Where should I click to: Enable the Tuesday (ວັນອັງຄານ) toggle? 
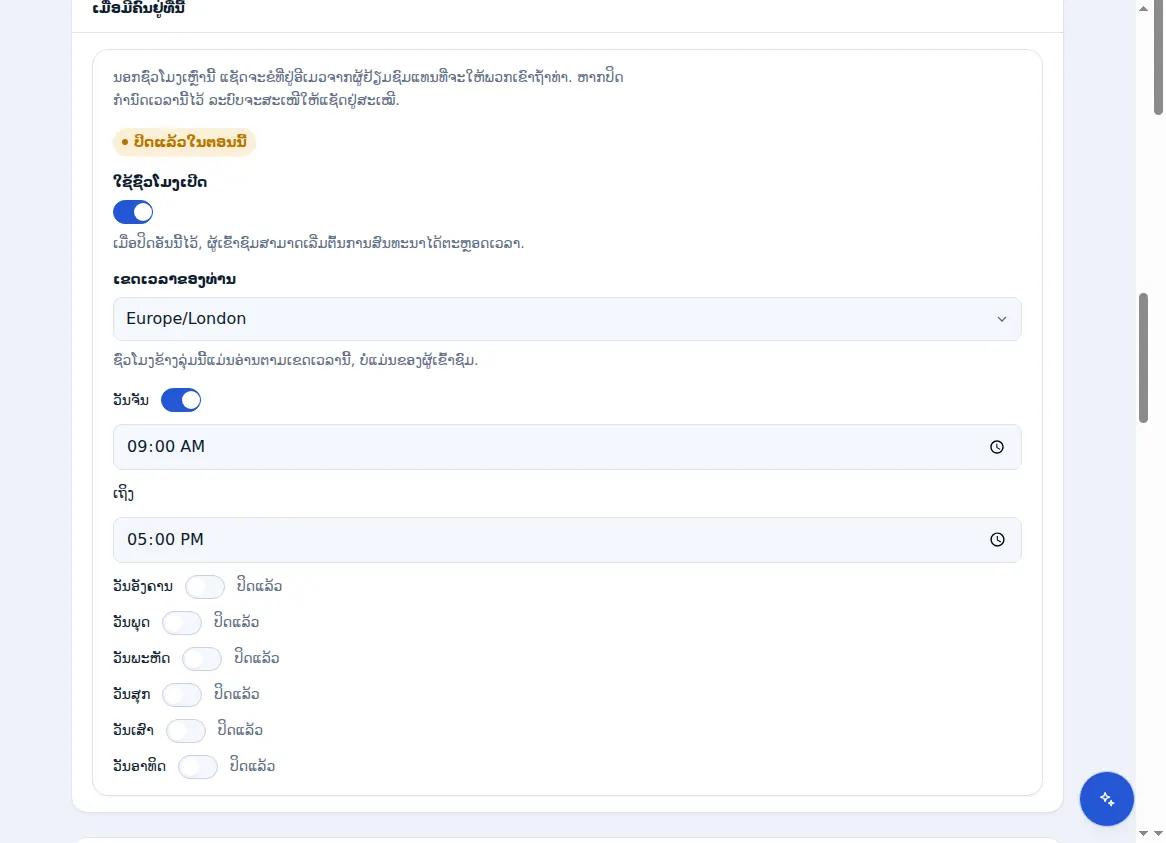pyautogui.click(x=204, y=587)
